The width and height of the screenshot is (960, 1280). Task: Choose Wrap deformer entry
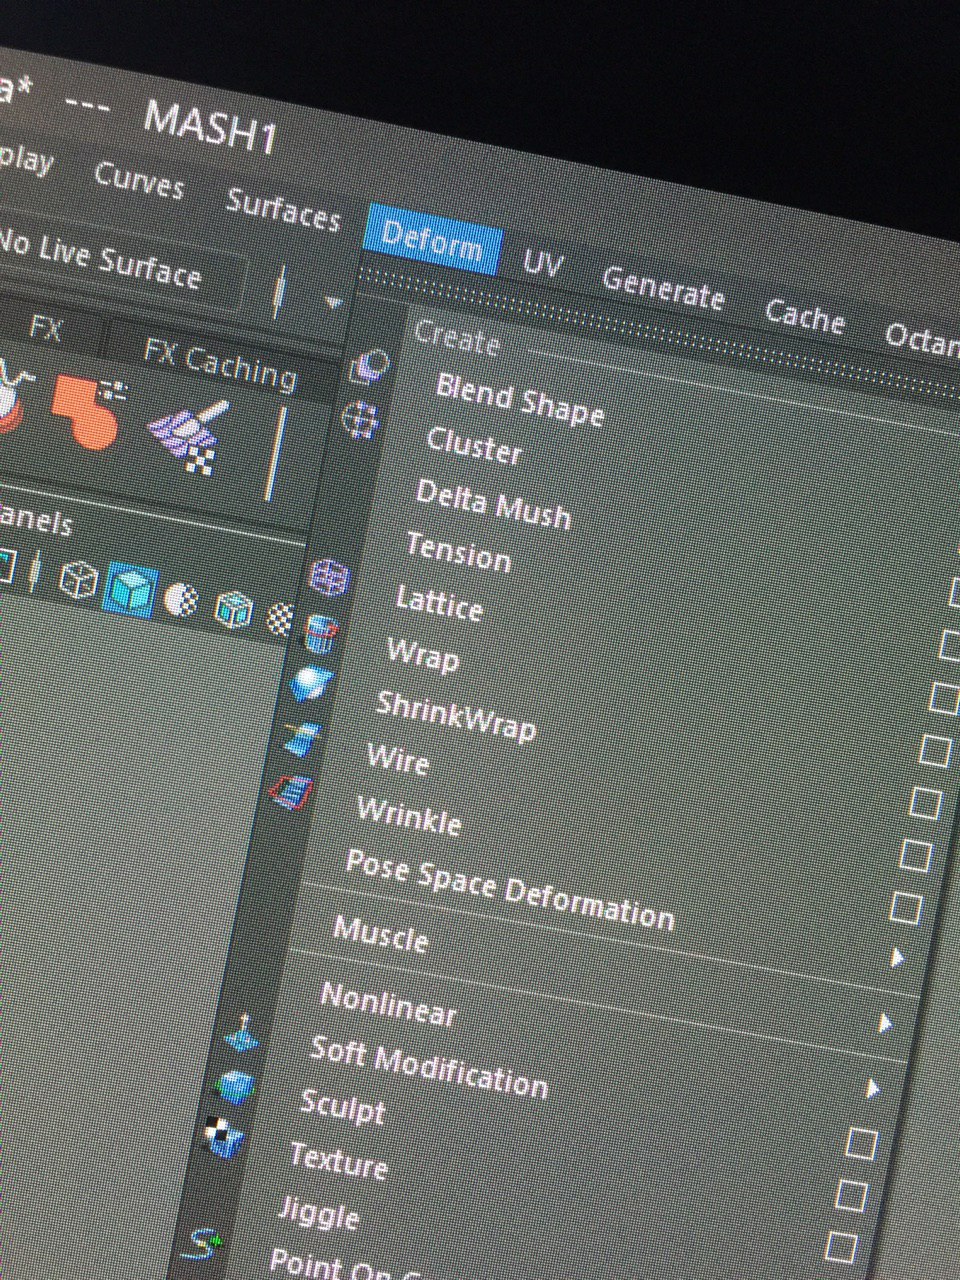tap(423, 655)
